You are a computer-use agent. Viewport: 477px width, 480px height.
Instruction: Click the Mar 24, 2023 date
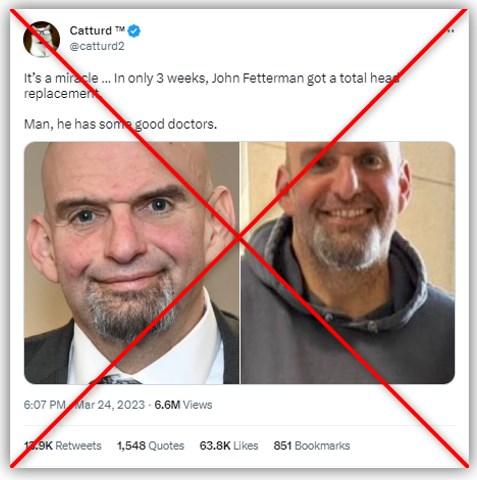(x=110, y=405)
